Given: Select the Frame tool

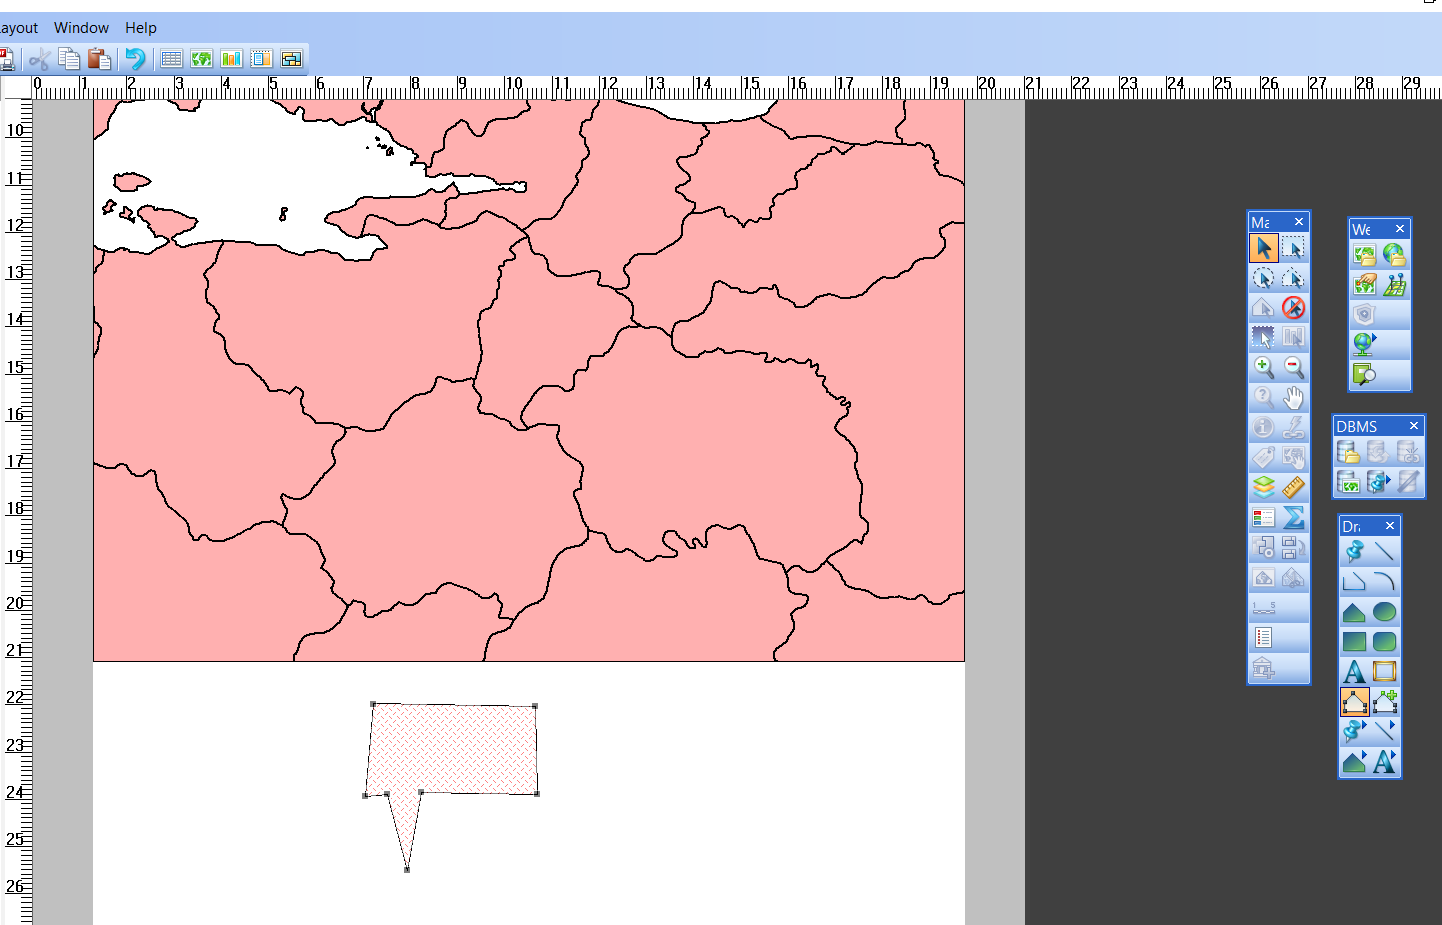Looking at the screenshot, I should click(1384, 672).
